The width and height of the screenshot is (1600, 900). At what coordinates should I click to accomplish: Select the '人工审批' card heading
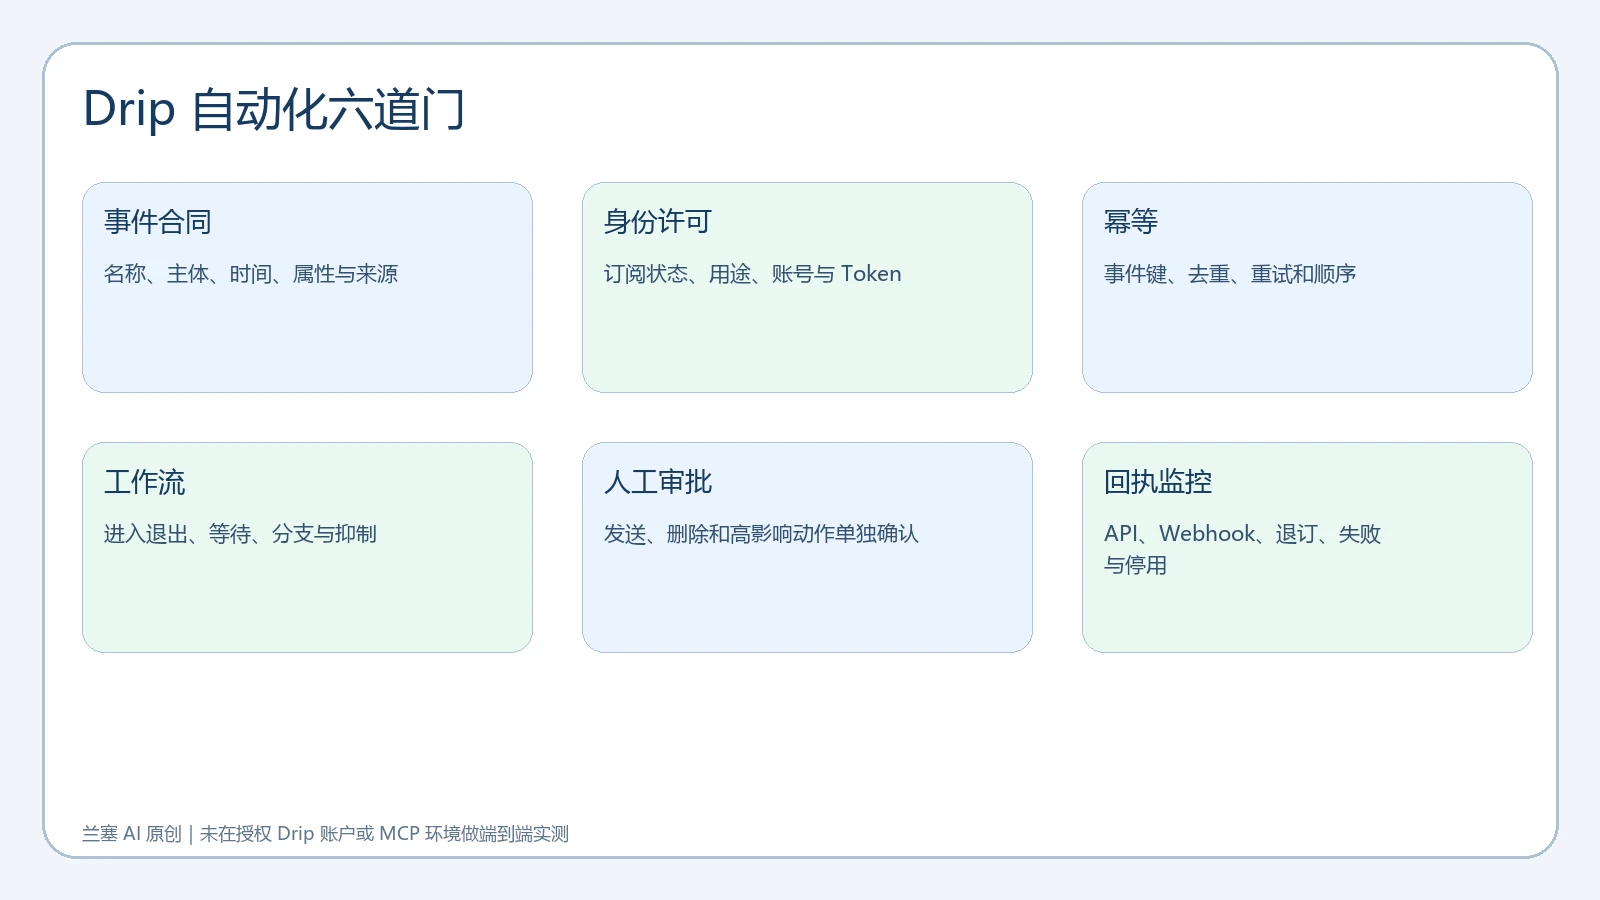pos(658,482)
